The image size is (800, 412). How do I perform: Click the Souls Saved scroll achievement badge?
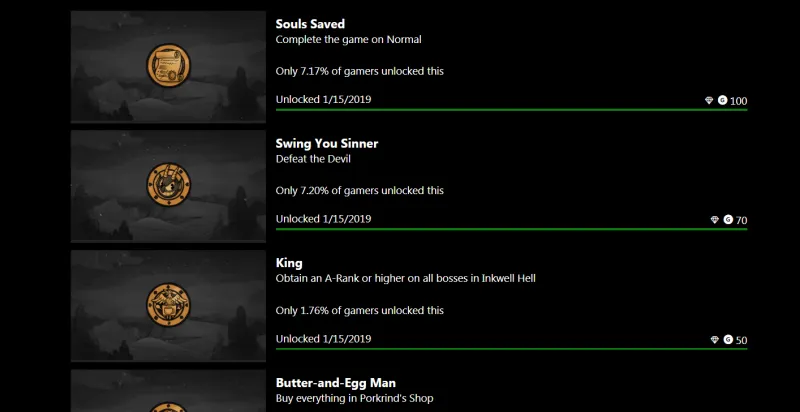pyautogui.click(x=168, y=65)
